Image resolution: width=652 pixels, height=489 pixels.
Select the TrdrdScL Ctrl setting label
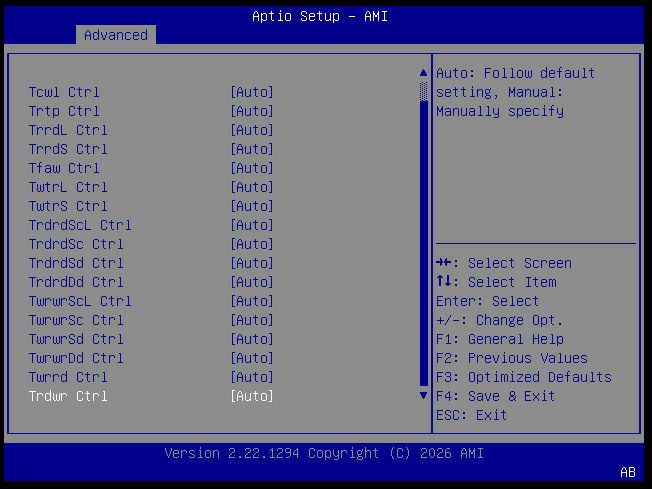pos(80,225)
